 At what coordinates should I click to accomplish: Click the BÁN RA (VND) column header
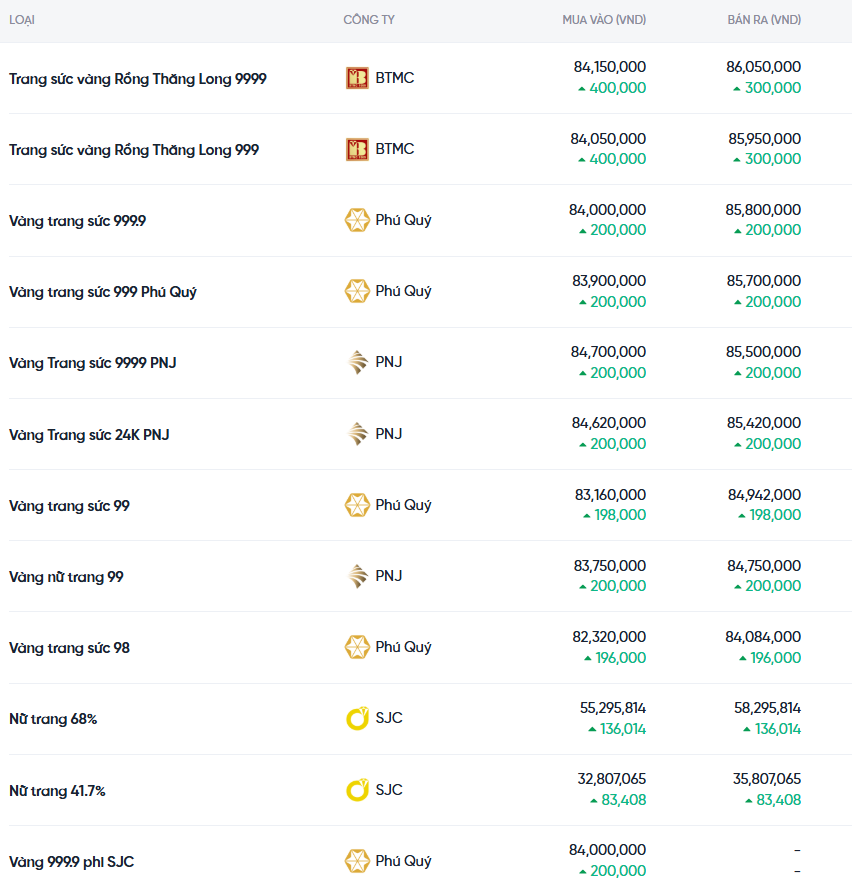764,20
